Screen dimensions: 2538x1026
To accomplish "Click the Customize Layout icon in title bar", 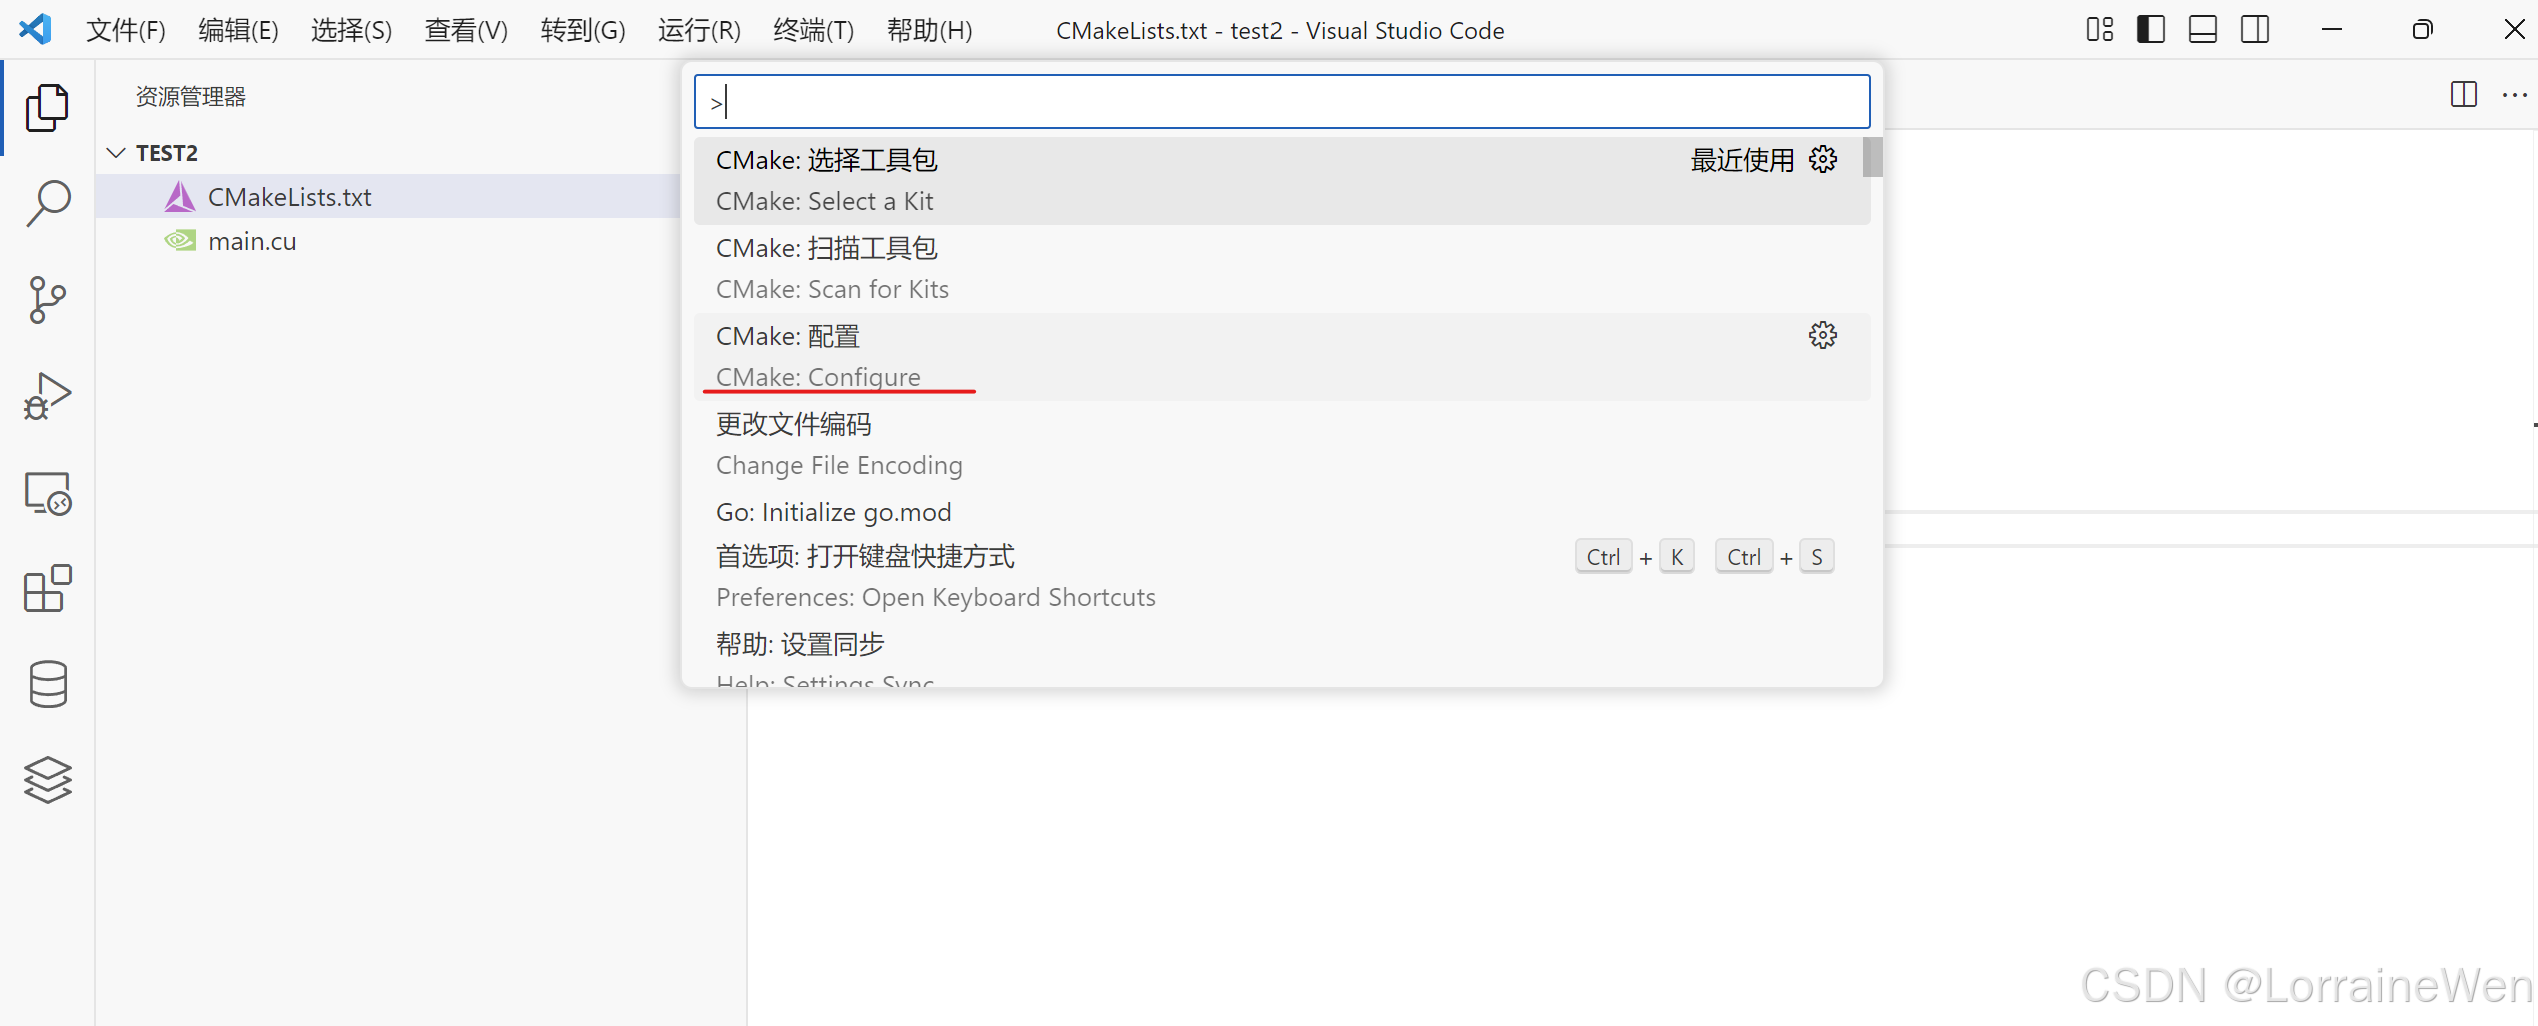I will pyautogui.click(x=2099, y=30).
